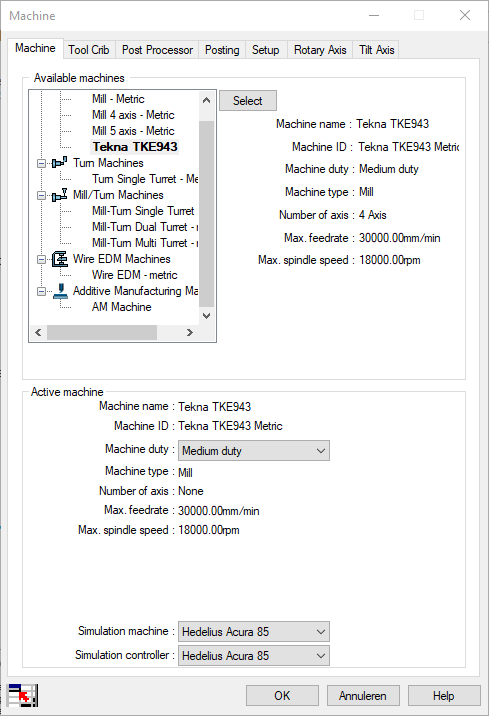Click the Additive Manufacturing Ma label
The height and width of the screenshot is (716, 489).
click(x=136, y=291)
